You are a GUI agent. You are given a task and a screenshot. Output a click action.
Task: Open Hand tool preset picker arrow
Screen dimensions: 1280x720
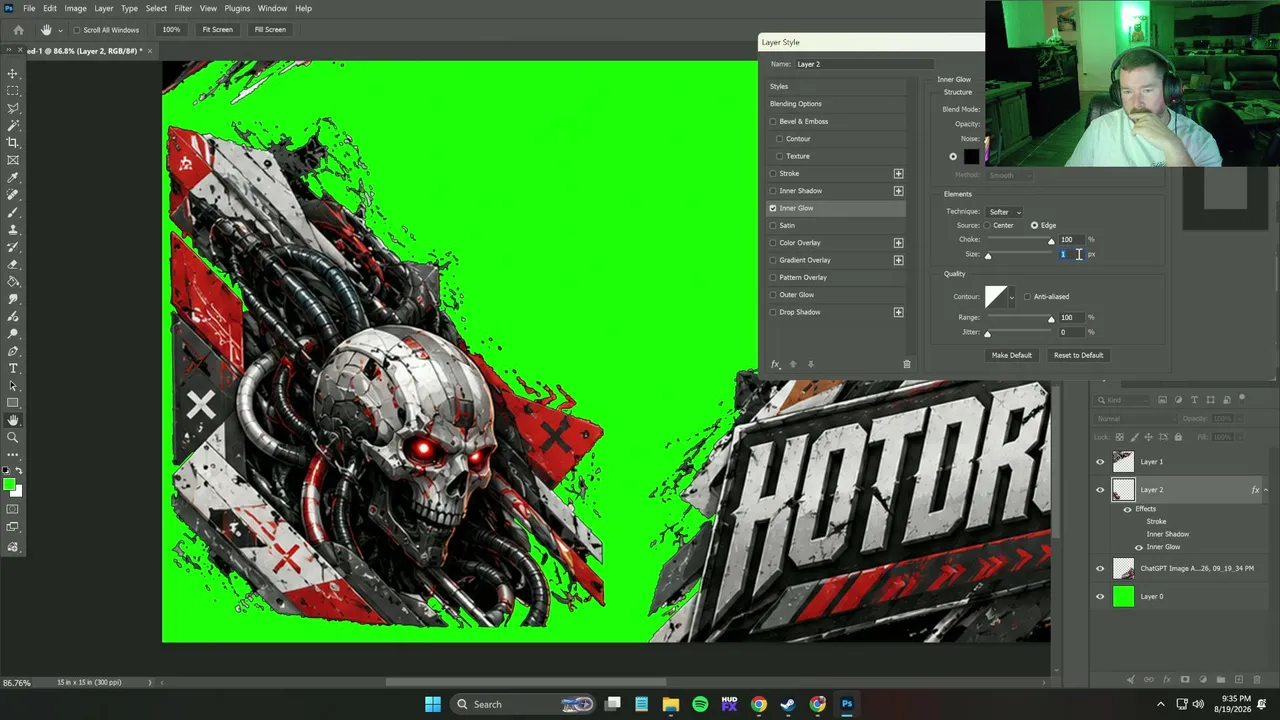(60, 30)
